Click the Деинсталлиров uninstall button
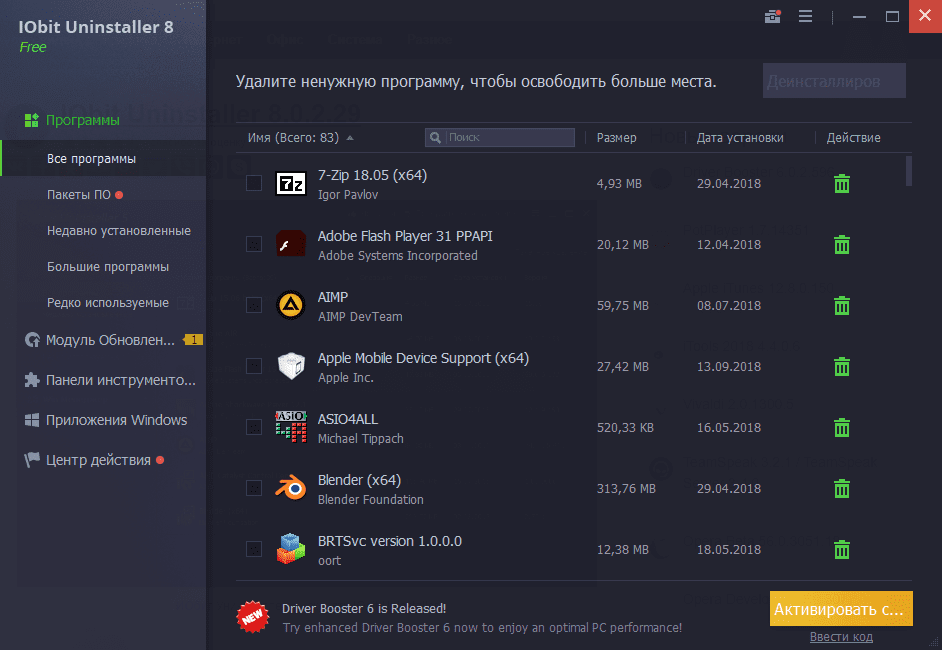The height and width of the screenshot is (650, 942). pyautogui.click(x=834, y=81)
